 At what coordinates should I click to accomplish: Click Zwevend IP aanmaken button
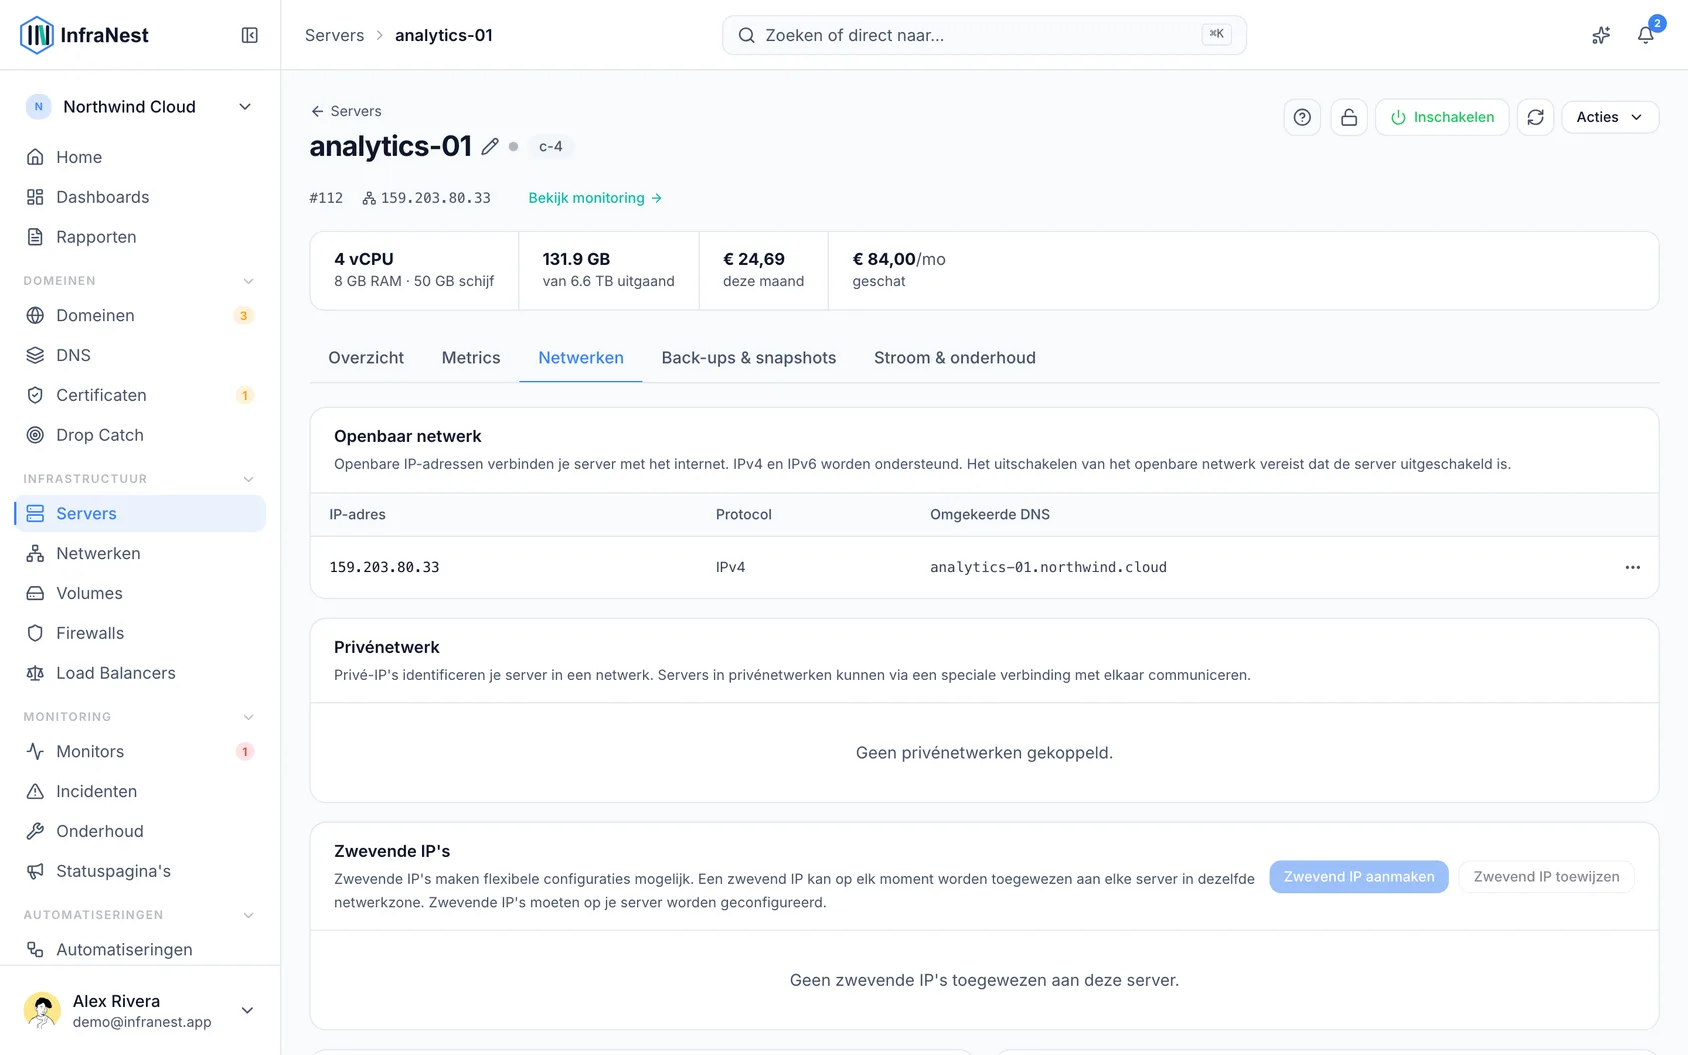click(1359, 877)
